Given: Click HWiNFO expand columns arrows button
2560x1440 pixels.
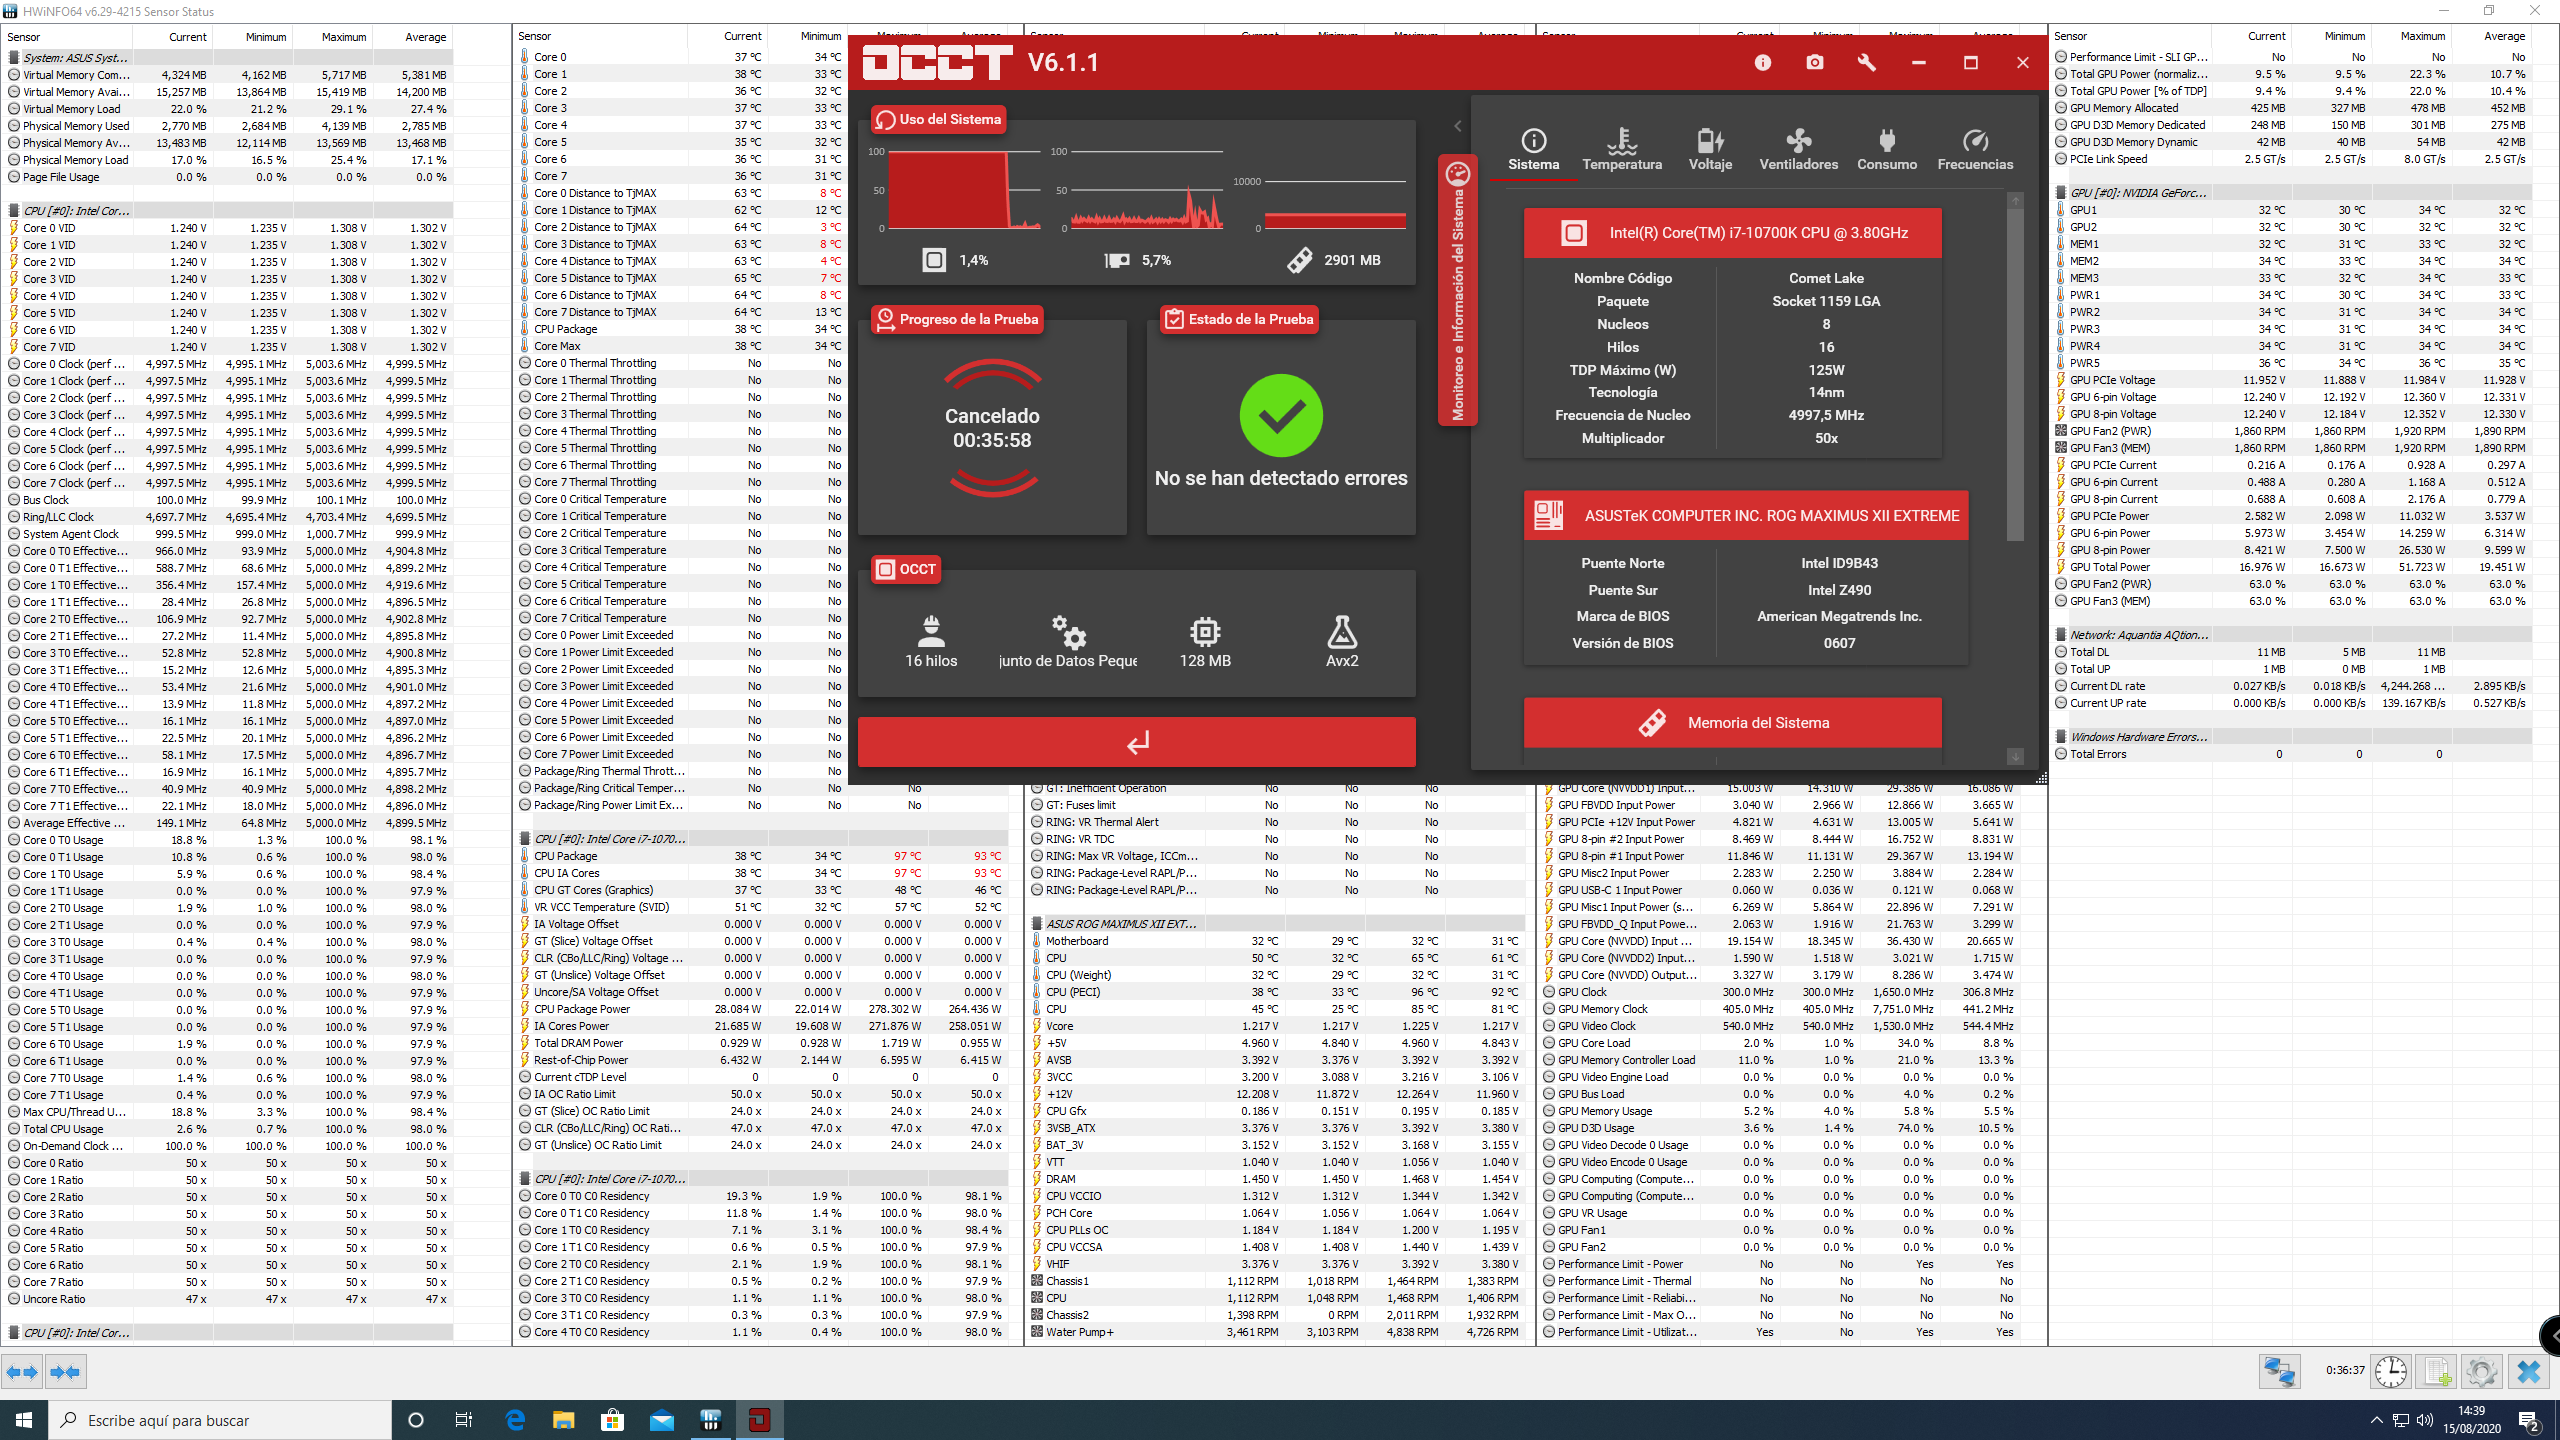Looking at the screenshot, I should tap(22, 1372).
